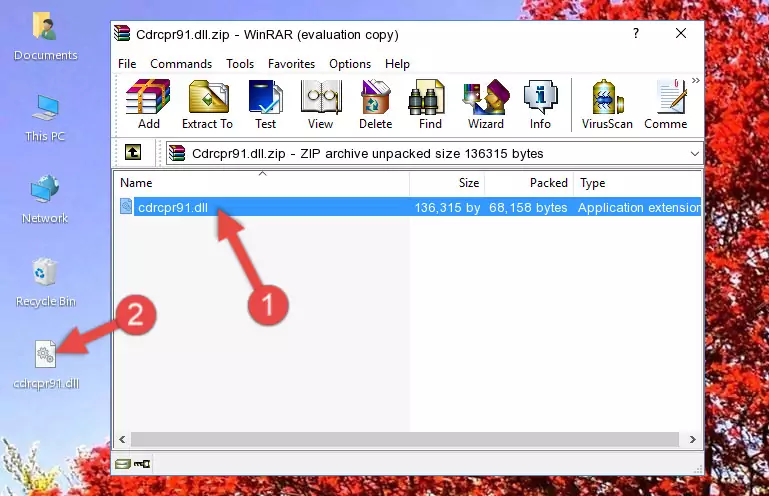Viewport: 769px width, 496px height.
Task: Start VirusScan on the archive
Action: point(607,104)
